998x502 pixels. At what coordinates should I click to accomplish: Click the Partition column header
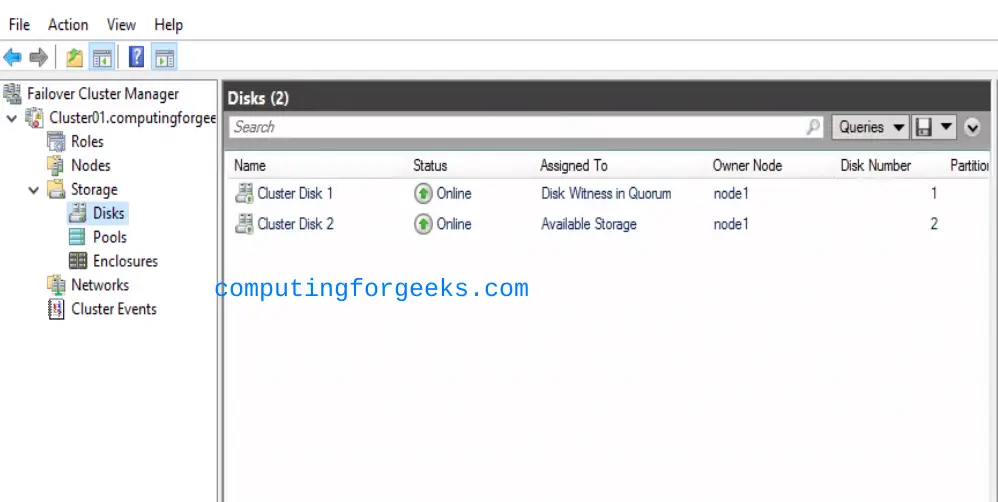click(969, 165)
